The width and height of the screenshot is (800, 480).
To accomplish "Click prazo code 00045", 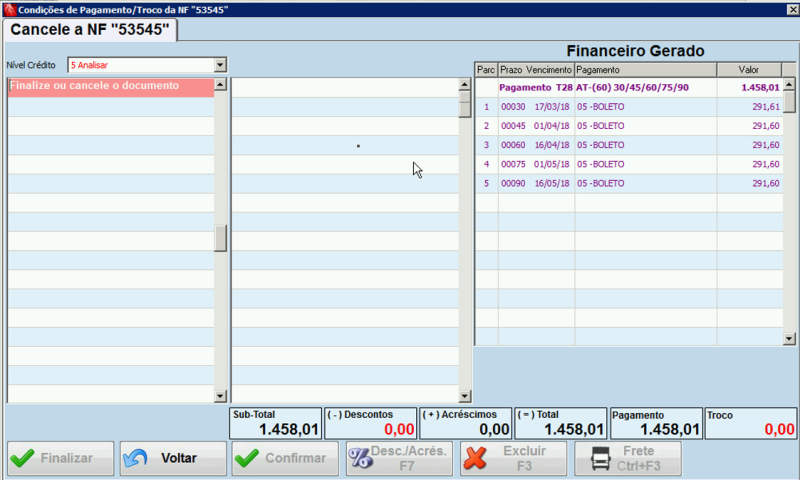I will [513, 126].
